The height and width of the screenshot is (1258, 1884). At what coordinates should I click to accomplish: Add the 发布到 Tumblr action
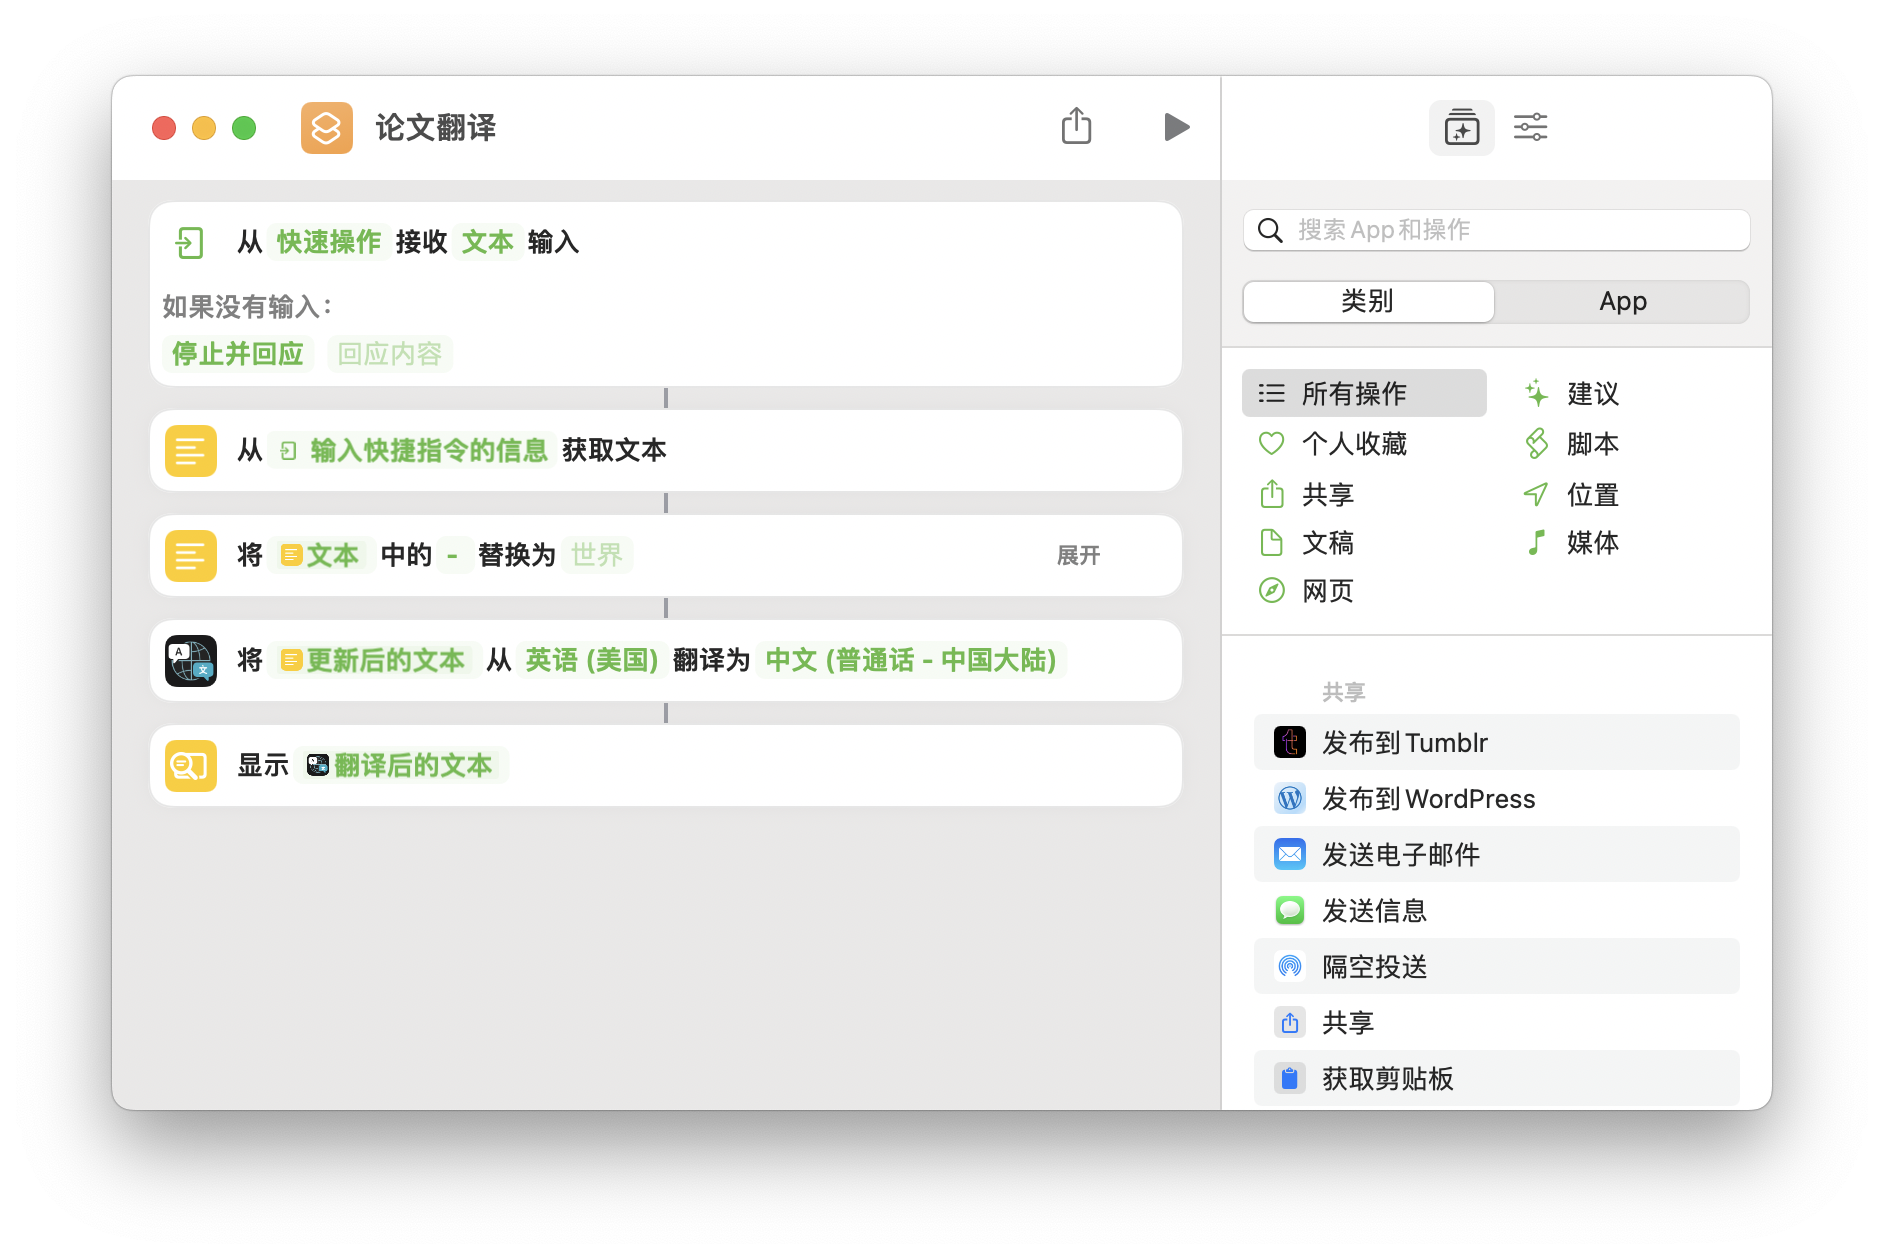pos(1496,742)
